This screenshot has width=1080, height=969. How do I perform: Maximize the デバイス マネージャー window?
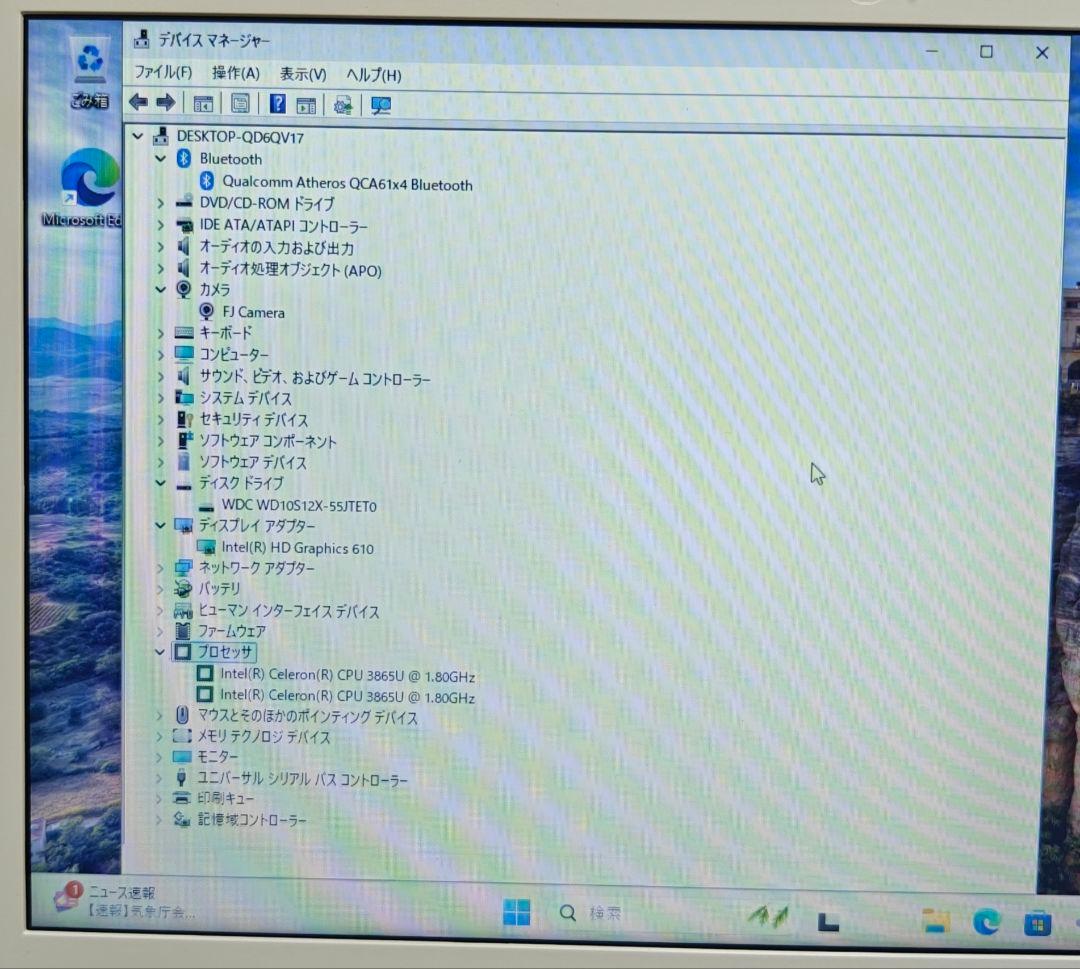click(986, 52)
